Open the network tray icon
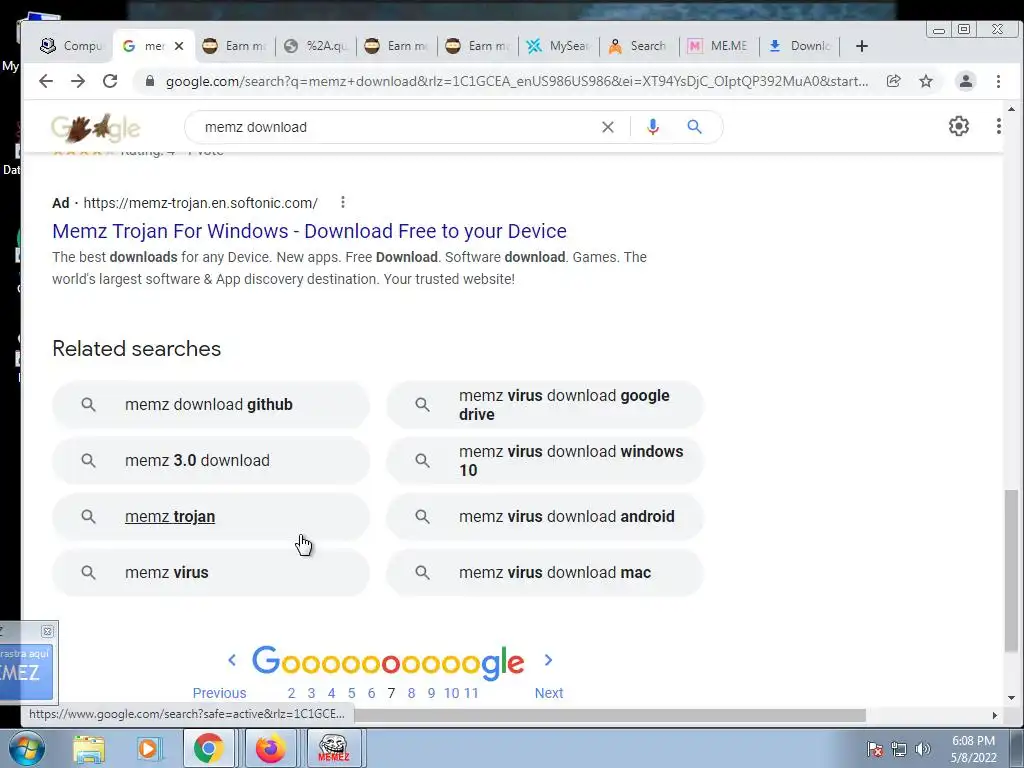This screenshot has height=768, width=1024. click(899, 749)
